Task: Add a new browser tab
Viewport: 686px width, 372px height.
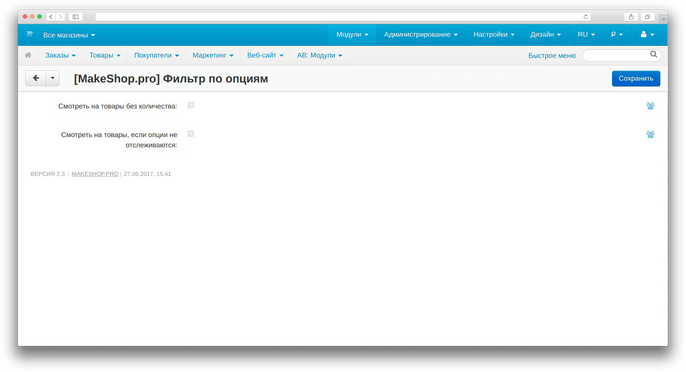Action: pyautogui.click(x=663, y=19)
